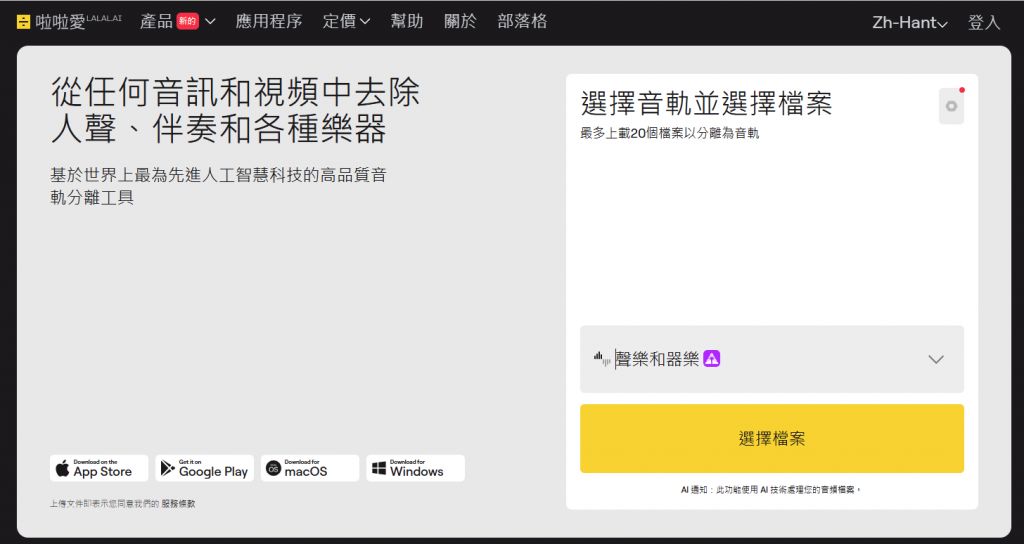Click the Windows logo icon
The height and width of the screenshot is (544, 1024).
click(x=379, y=468)
